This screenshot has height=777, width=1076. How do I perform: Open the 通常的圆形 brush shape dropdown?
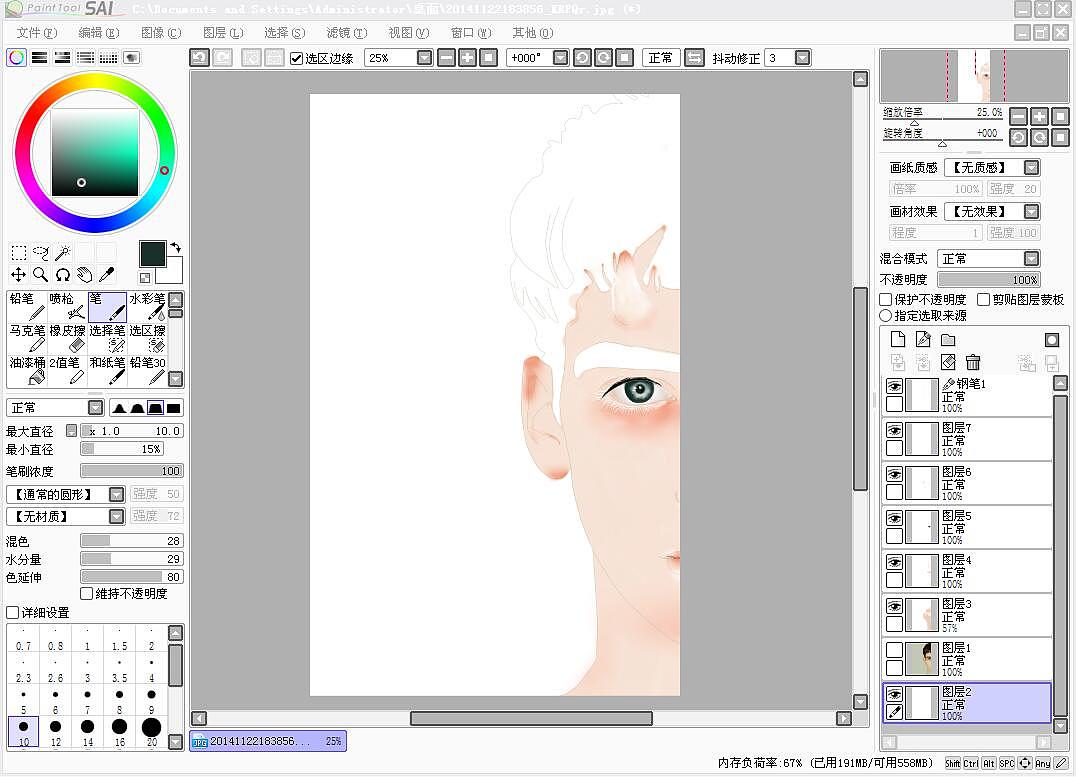(x=117, y=494)
